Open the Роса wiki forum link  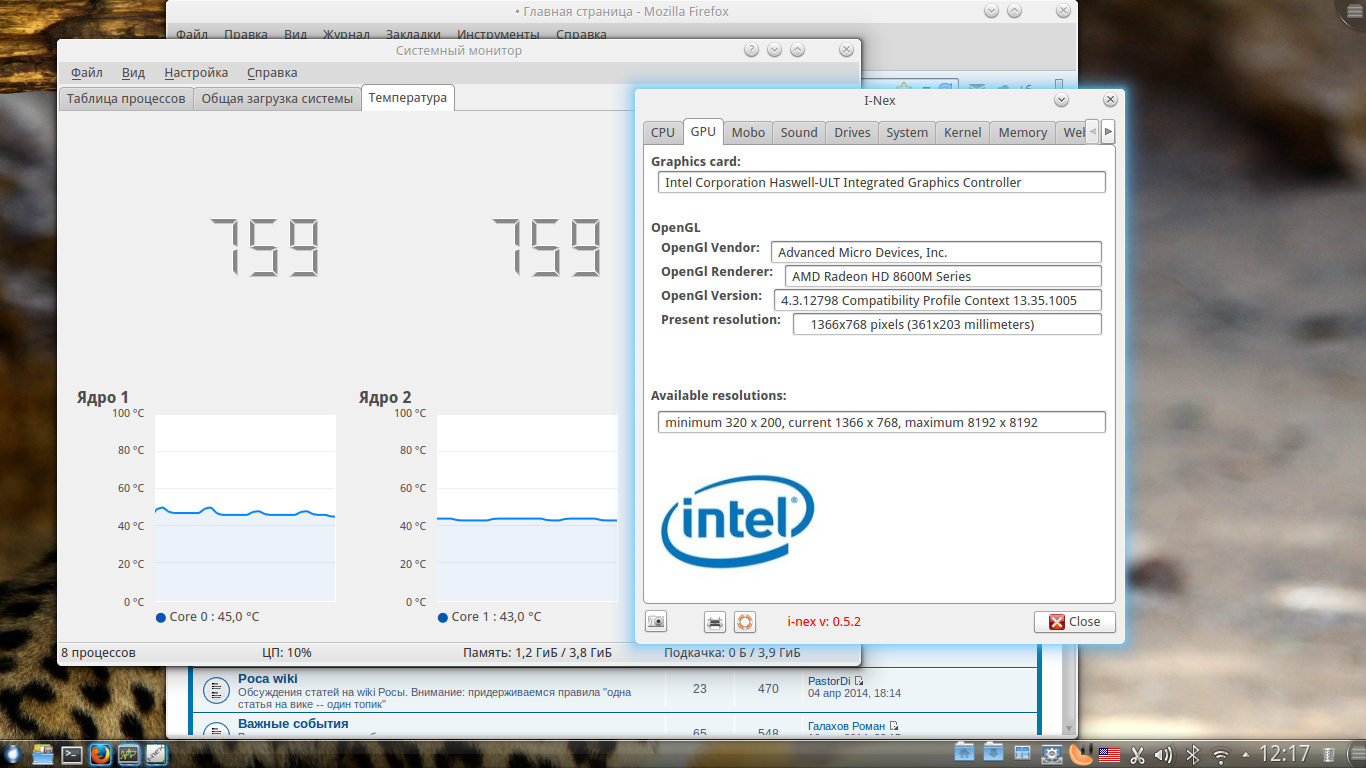pyautogui.click(x=268, y=678)
